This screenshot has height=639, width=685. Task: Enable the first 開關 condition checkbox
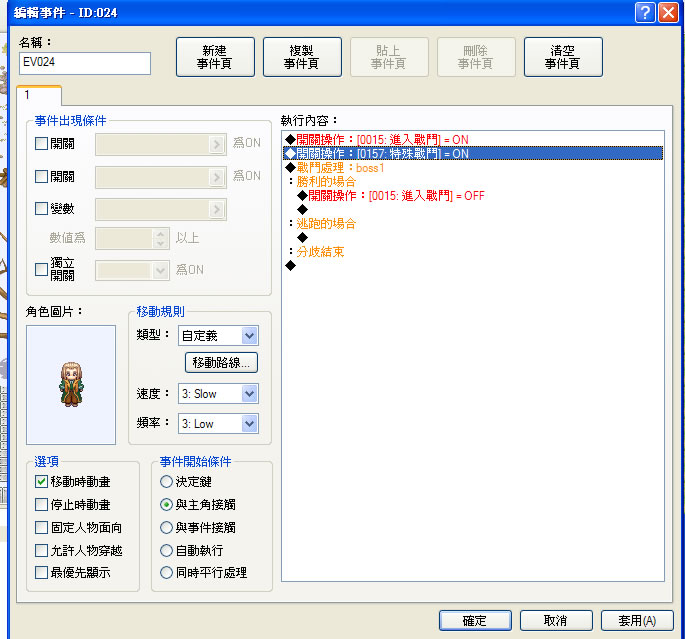[x=41, y=143]
